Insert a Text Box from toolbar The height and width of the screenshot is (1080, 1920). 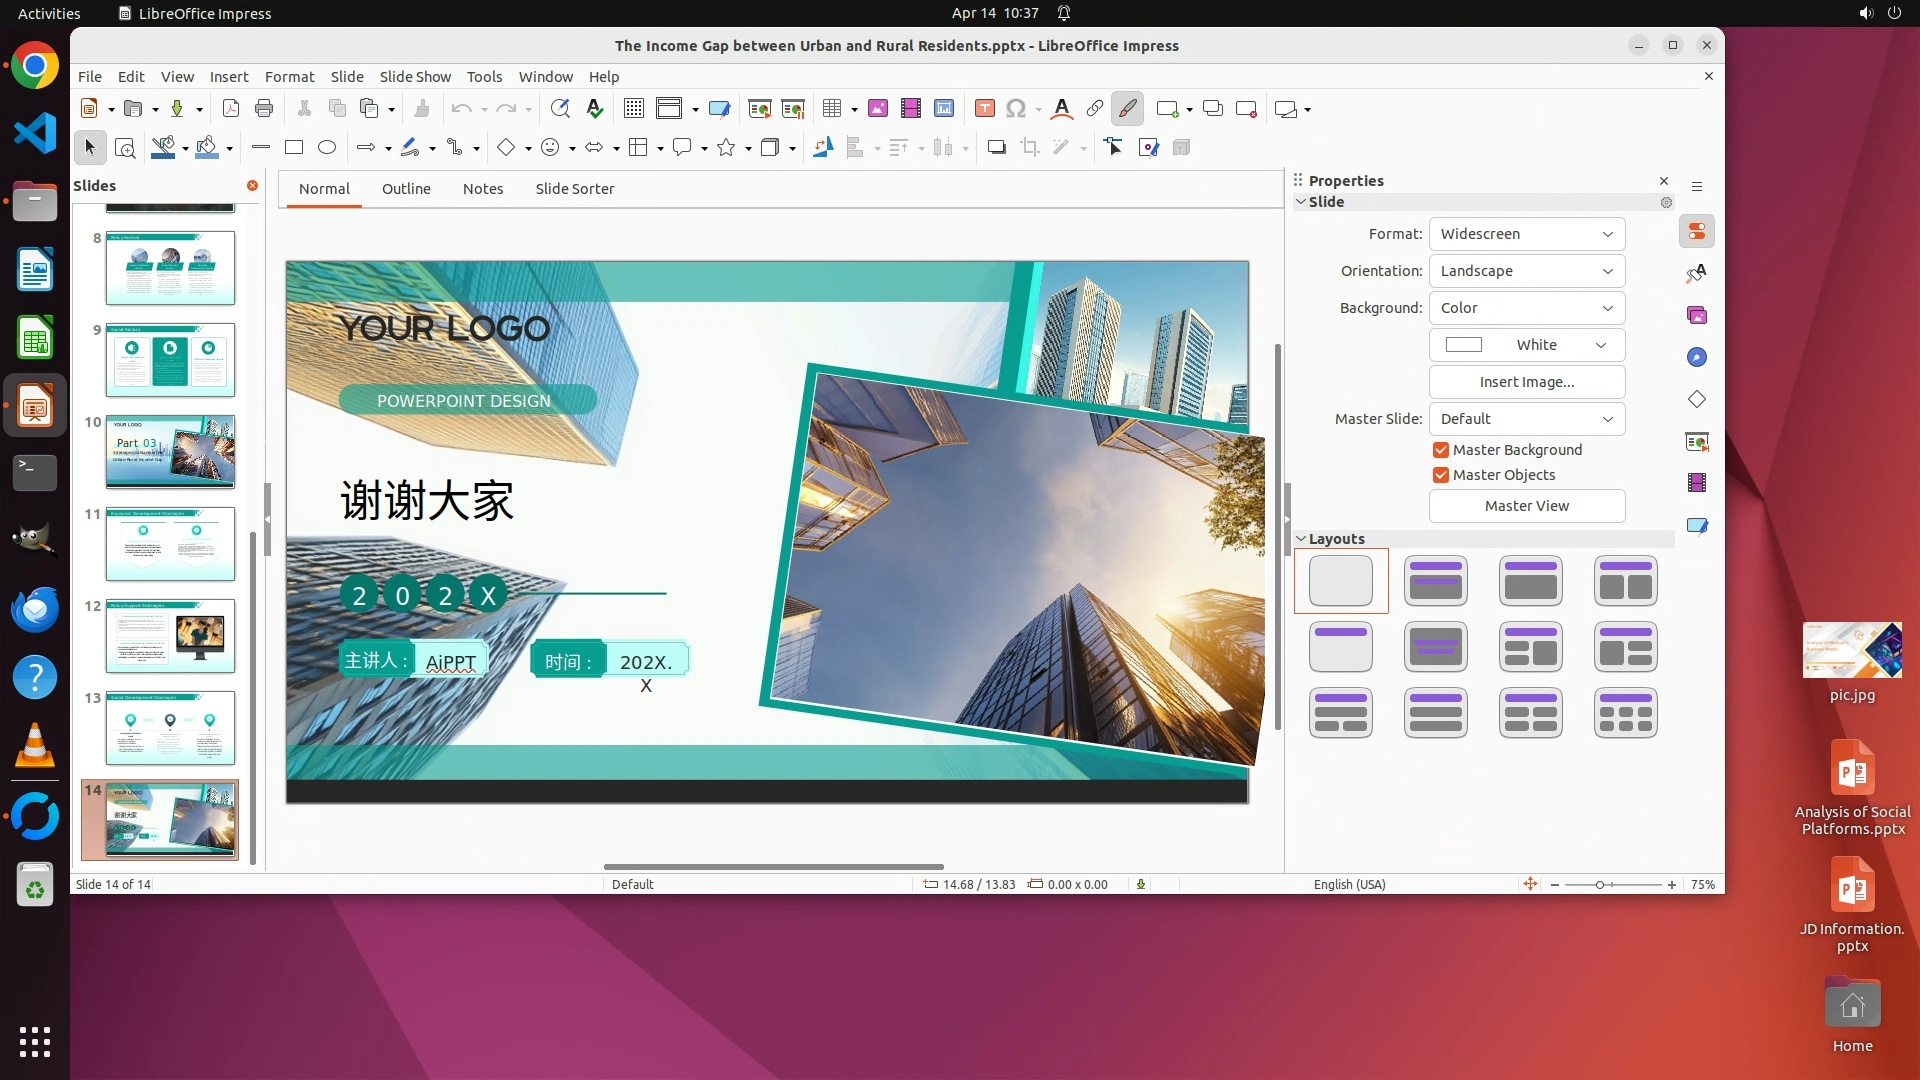tap(985, 109)
